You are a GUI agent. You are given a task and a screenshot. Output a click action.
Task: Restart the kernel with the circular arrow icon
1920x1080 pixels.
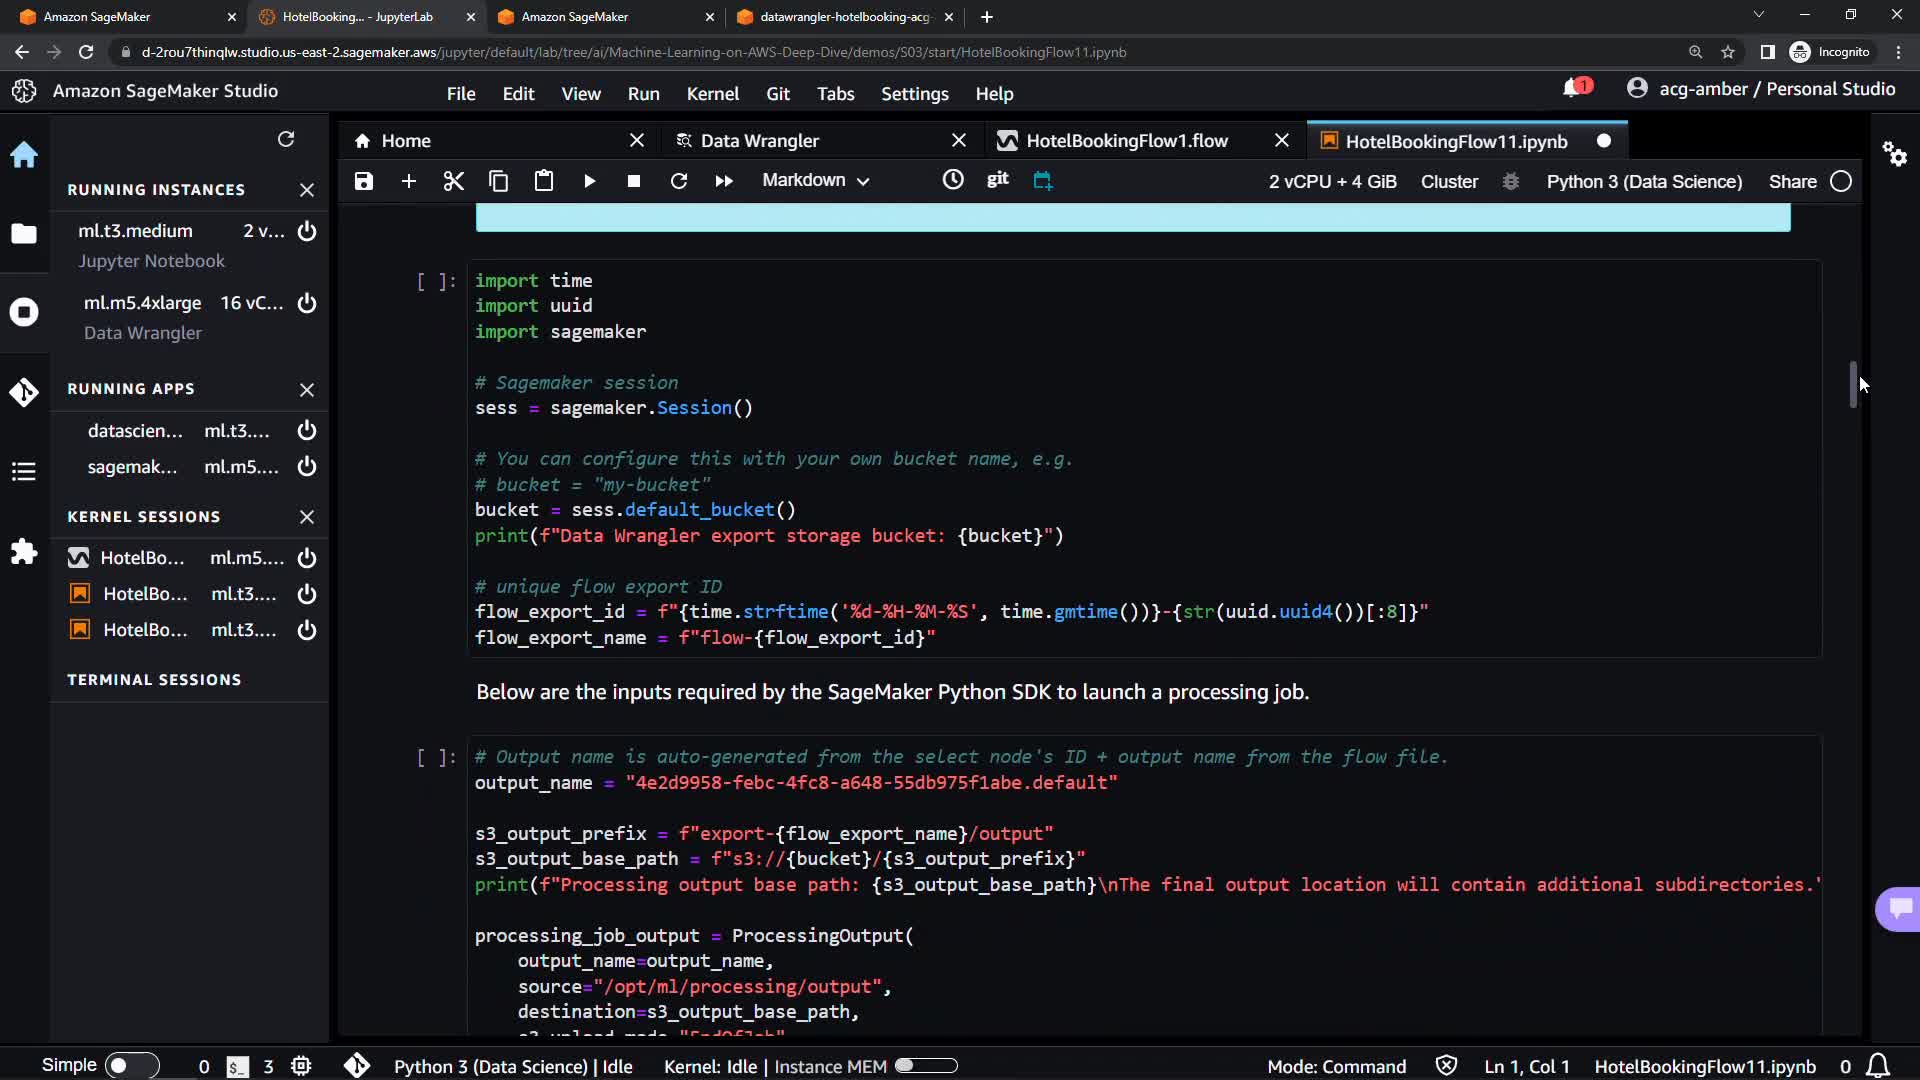pos(678,181)
